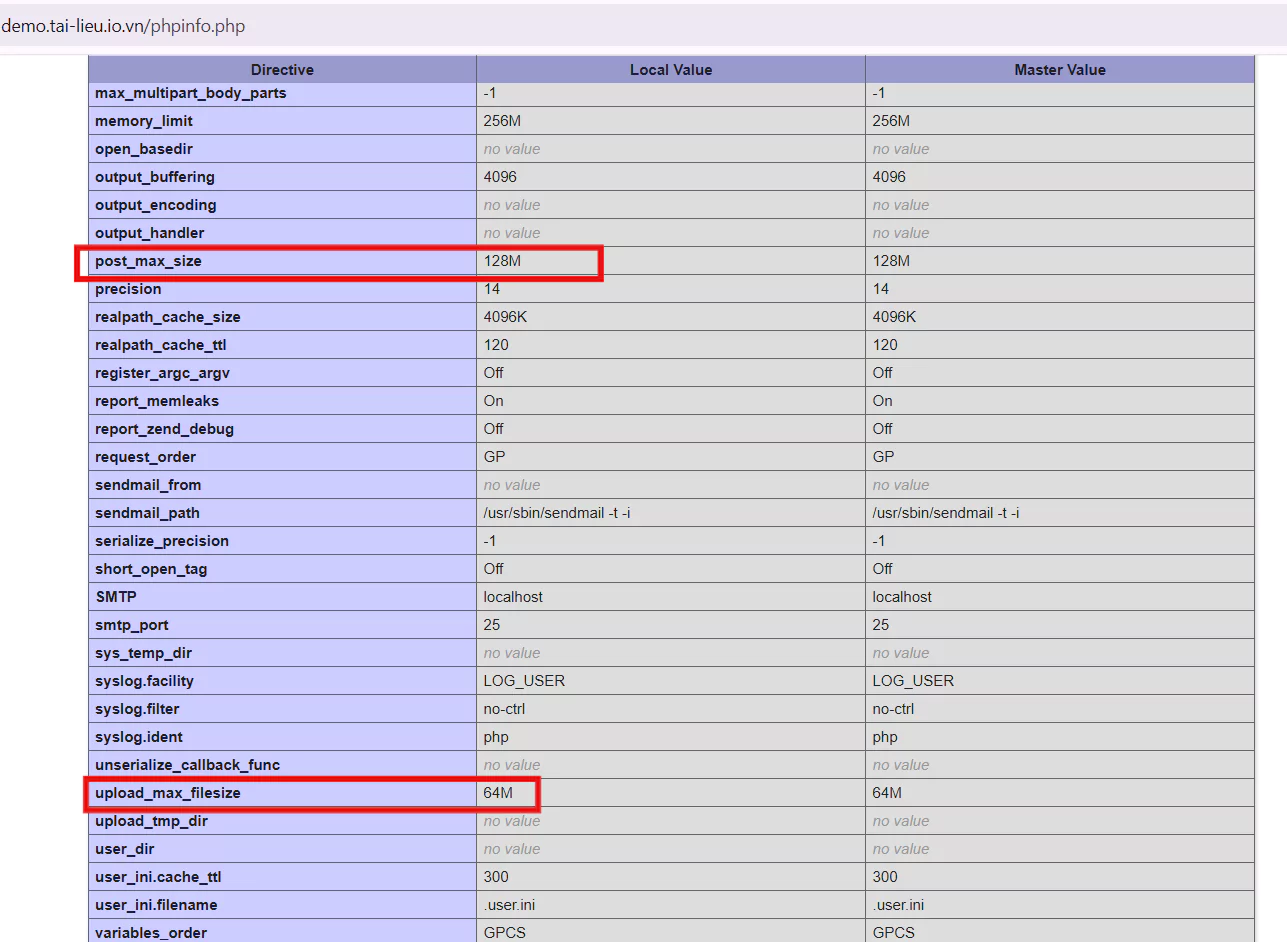Viewport: 1287px width, 942px height.
Task: Click the Local Value column header
Action: (670, 69)
